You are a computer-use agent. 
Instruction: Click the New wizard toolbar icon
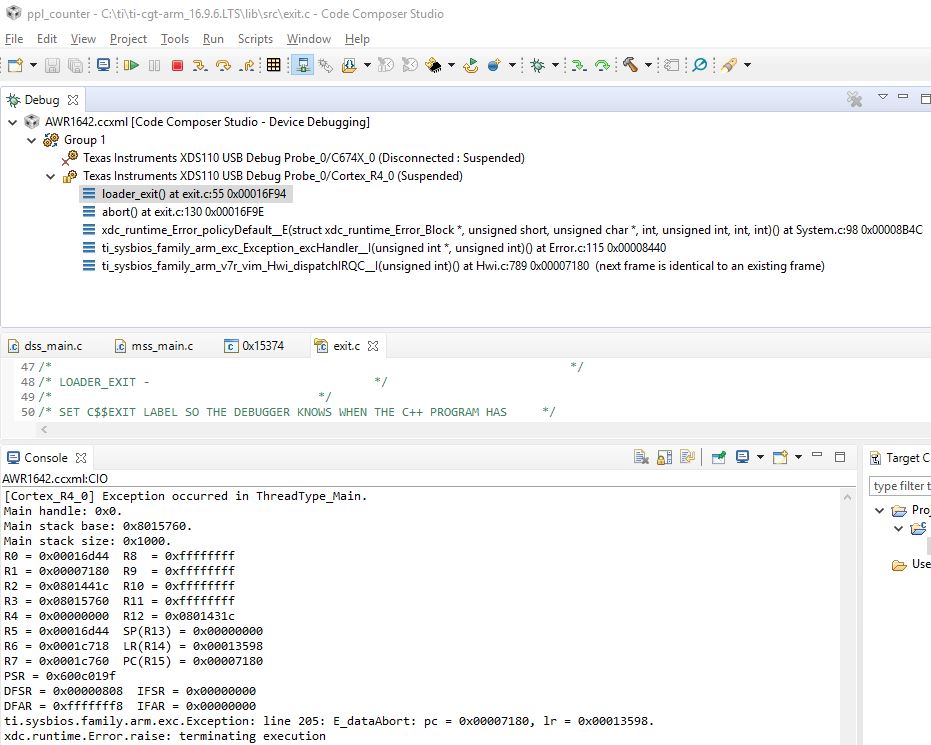pos(15,65)
